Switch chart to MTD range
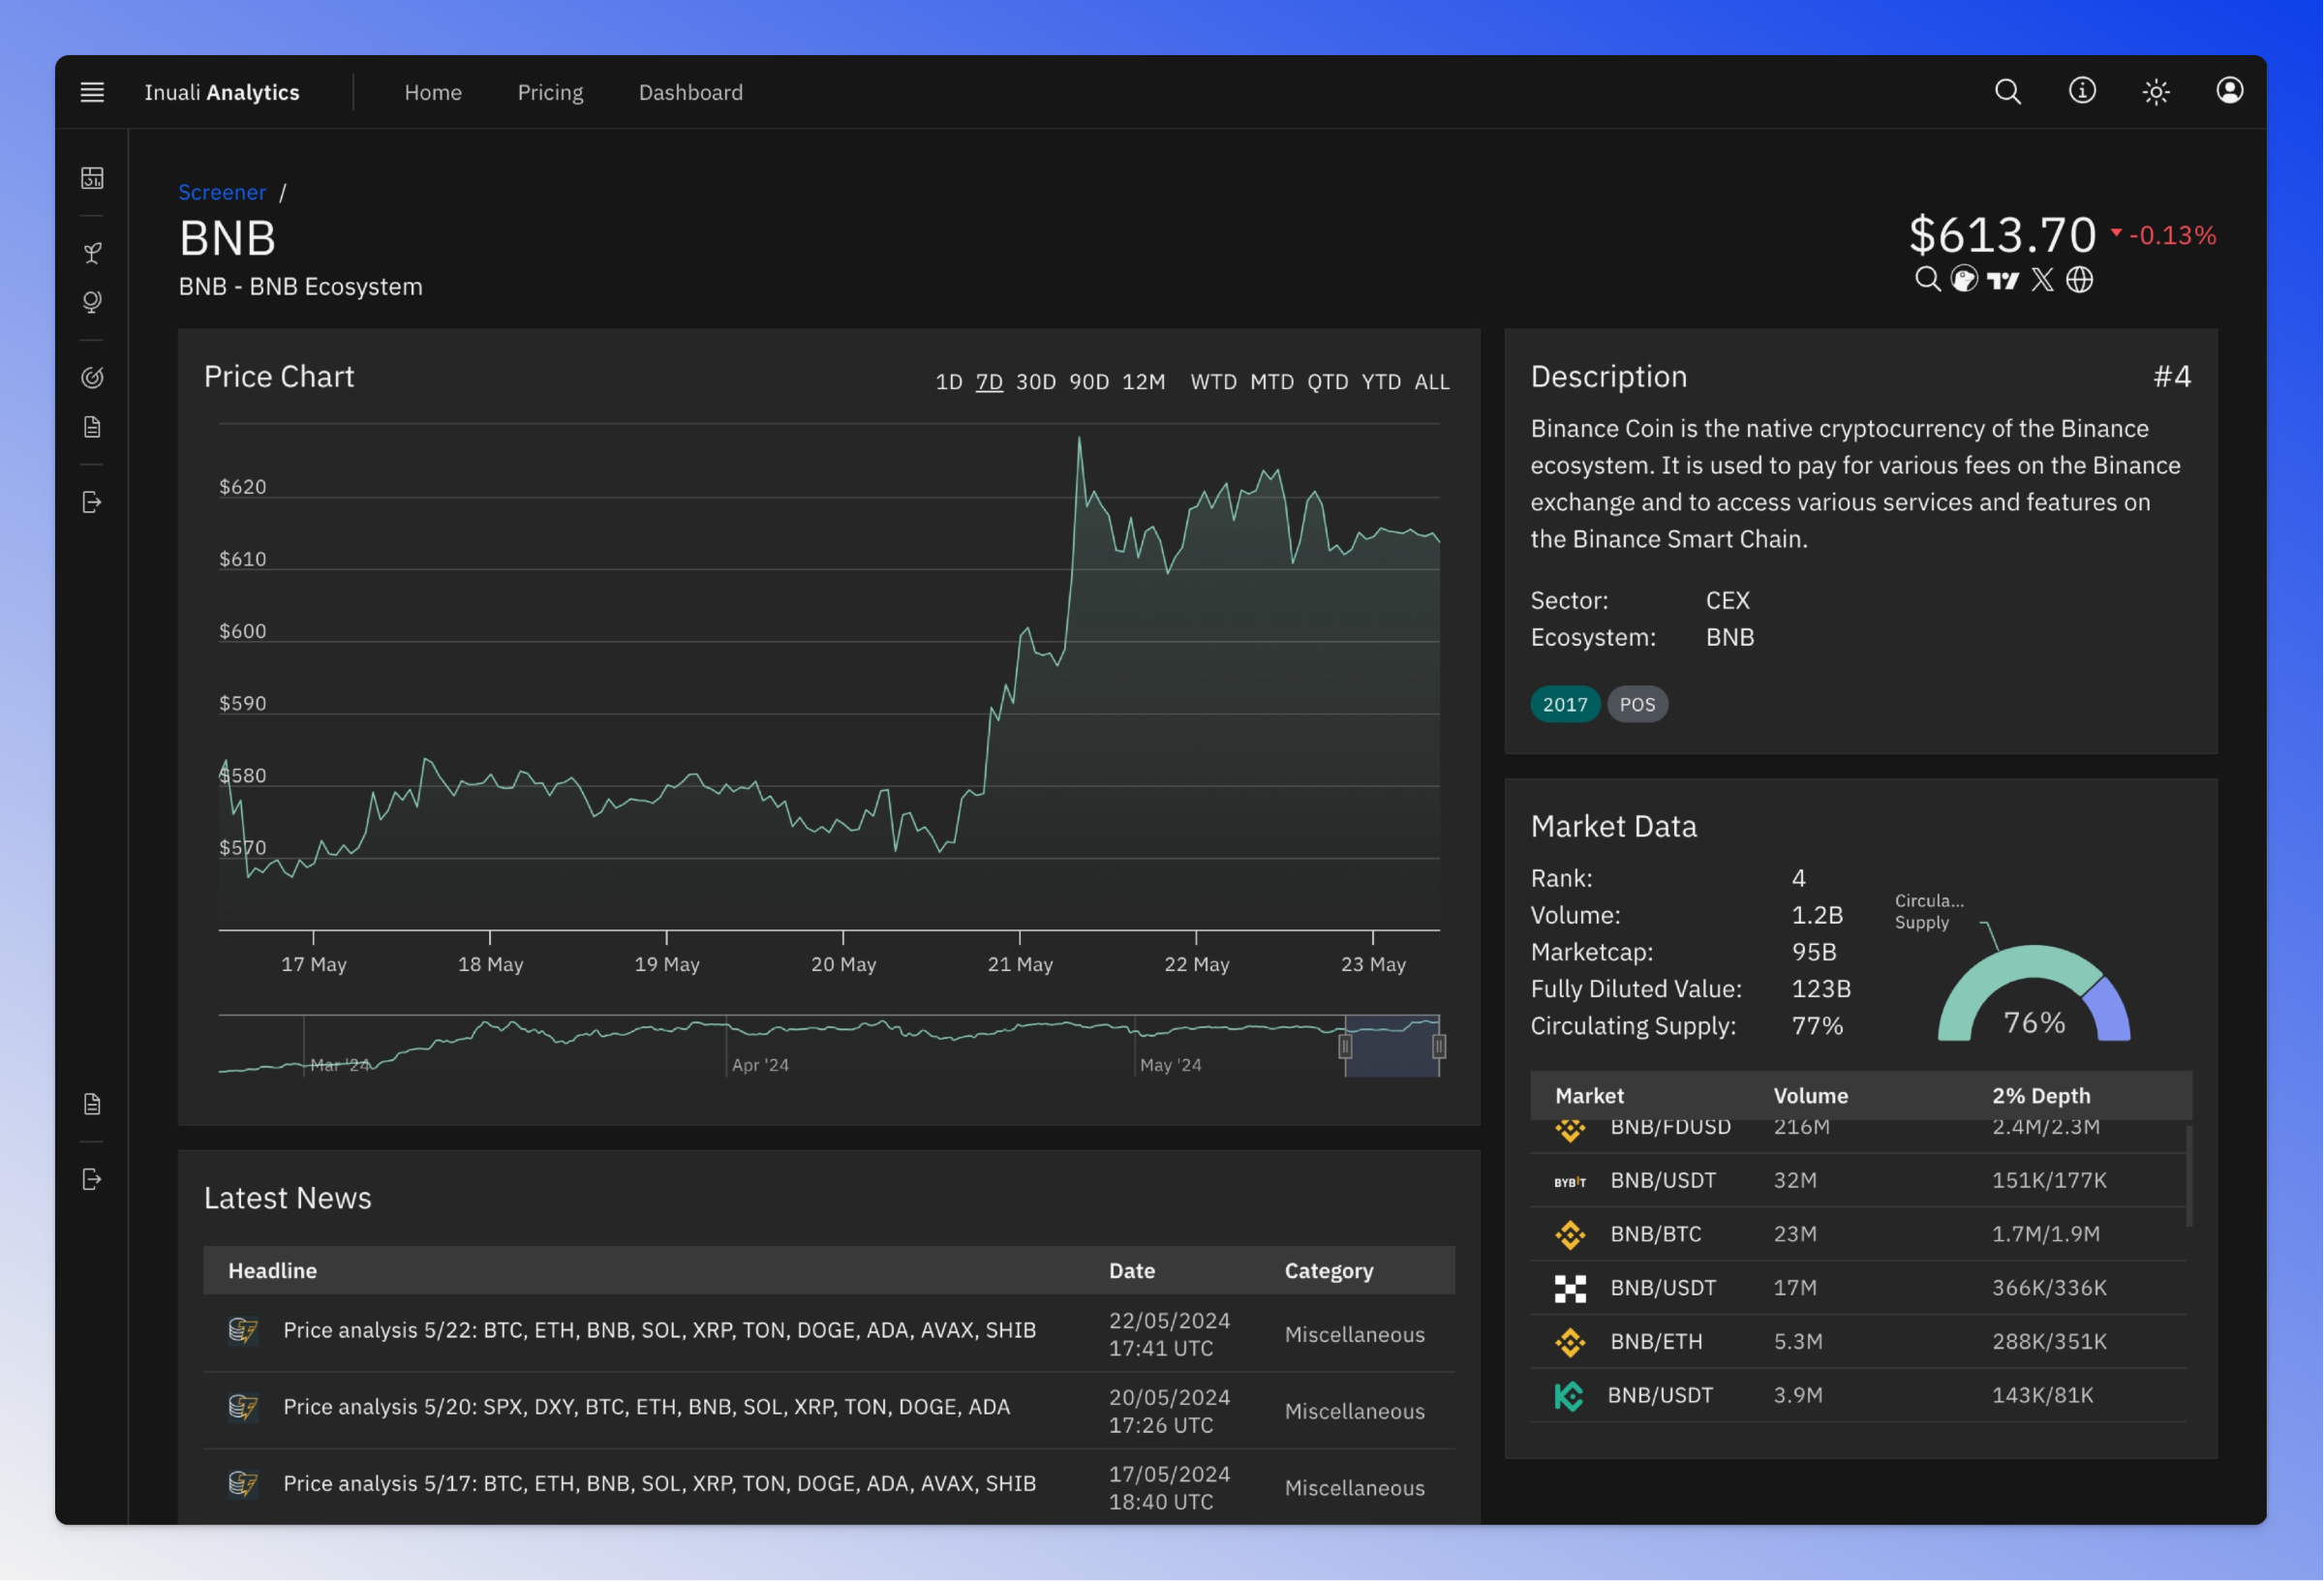The width and height of the screenshot is (2324, 1581). coord(1272,382)
